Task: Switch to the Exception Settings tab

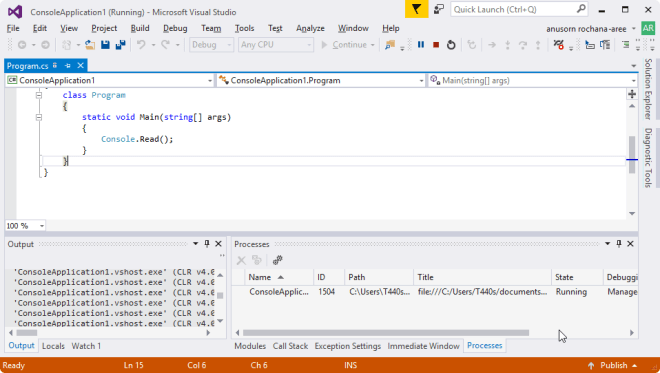Action: coord(348,346)
